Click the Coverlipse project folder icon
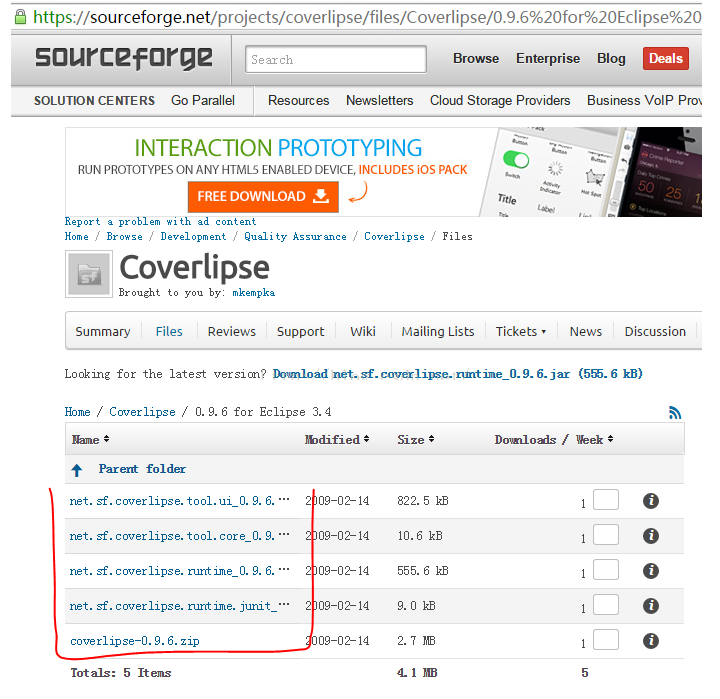Image resolution: width=720 pixels, height=699 pixels. 89,274
